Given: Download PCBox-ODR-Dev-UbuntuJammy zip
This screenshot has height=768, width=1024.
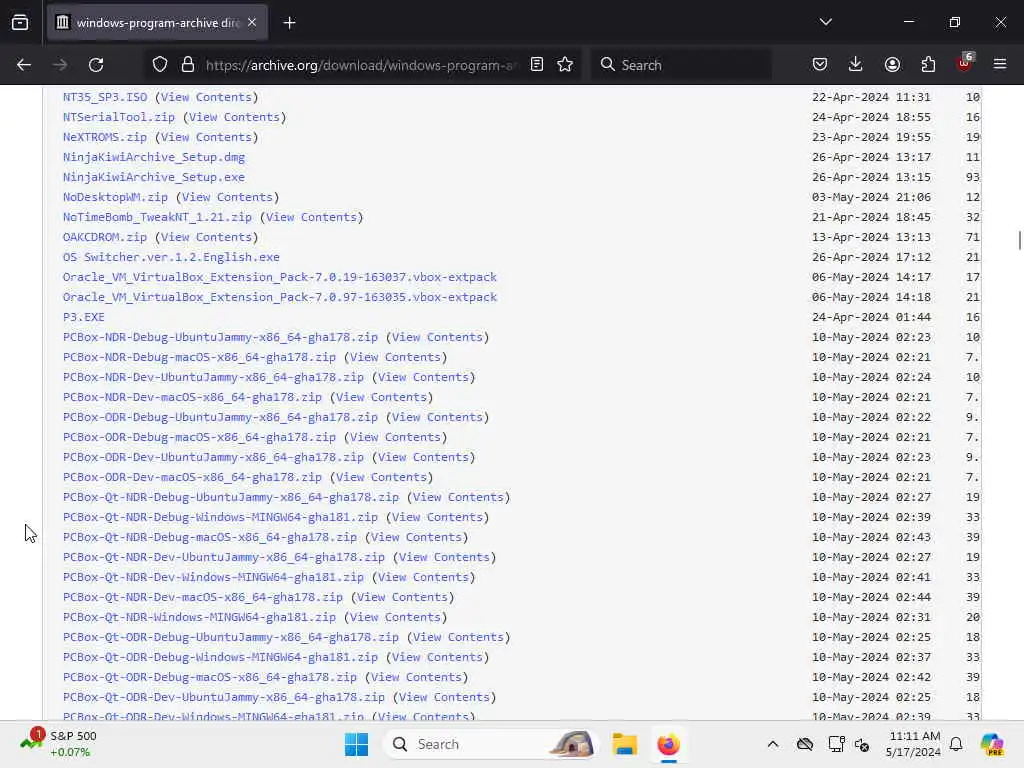Looking at the screenshot, I should pos(213,457).
